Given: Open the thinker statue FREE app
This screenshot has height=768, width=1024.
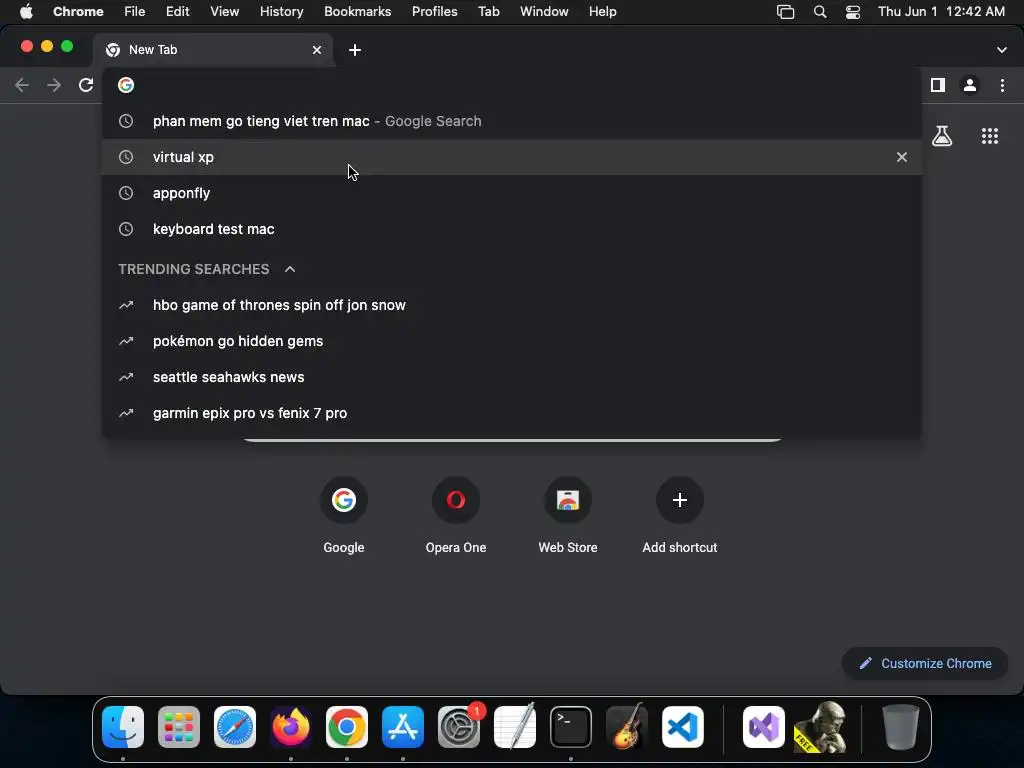Looking at the screenshot, I should click(821, 727).
